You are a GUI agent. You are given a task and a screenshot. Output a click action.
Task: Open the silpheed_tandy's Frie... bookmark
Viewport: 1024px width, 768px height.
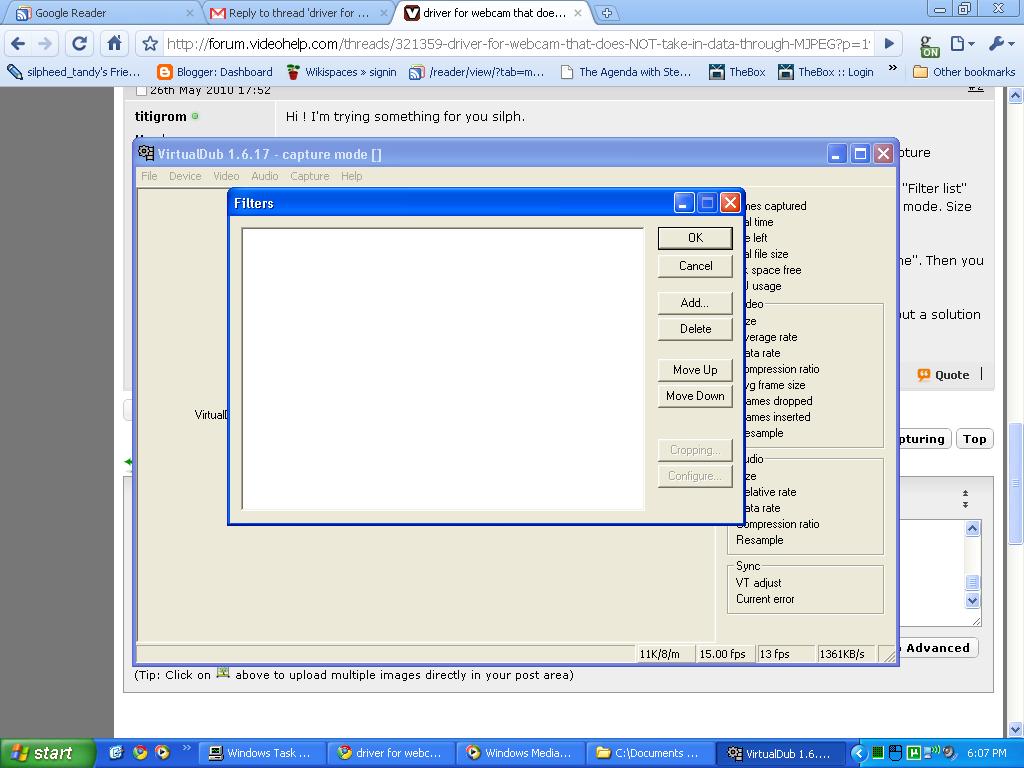[74, 72]
